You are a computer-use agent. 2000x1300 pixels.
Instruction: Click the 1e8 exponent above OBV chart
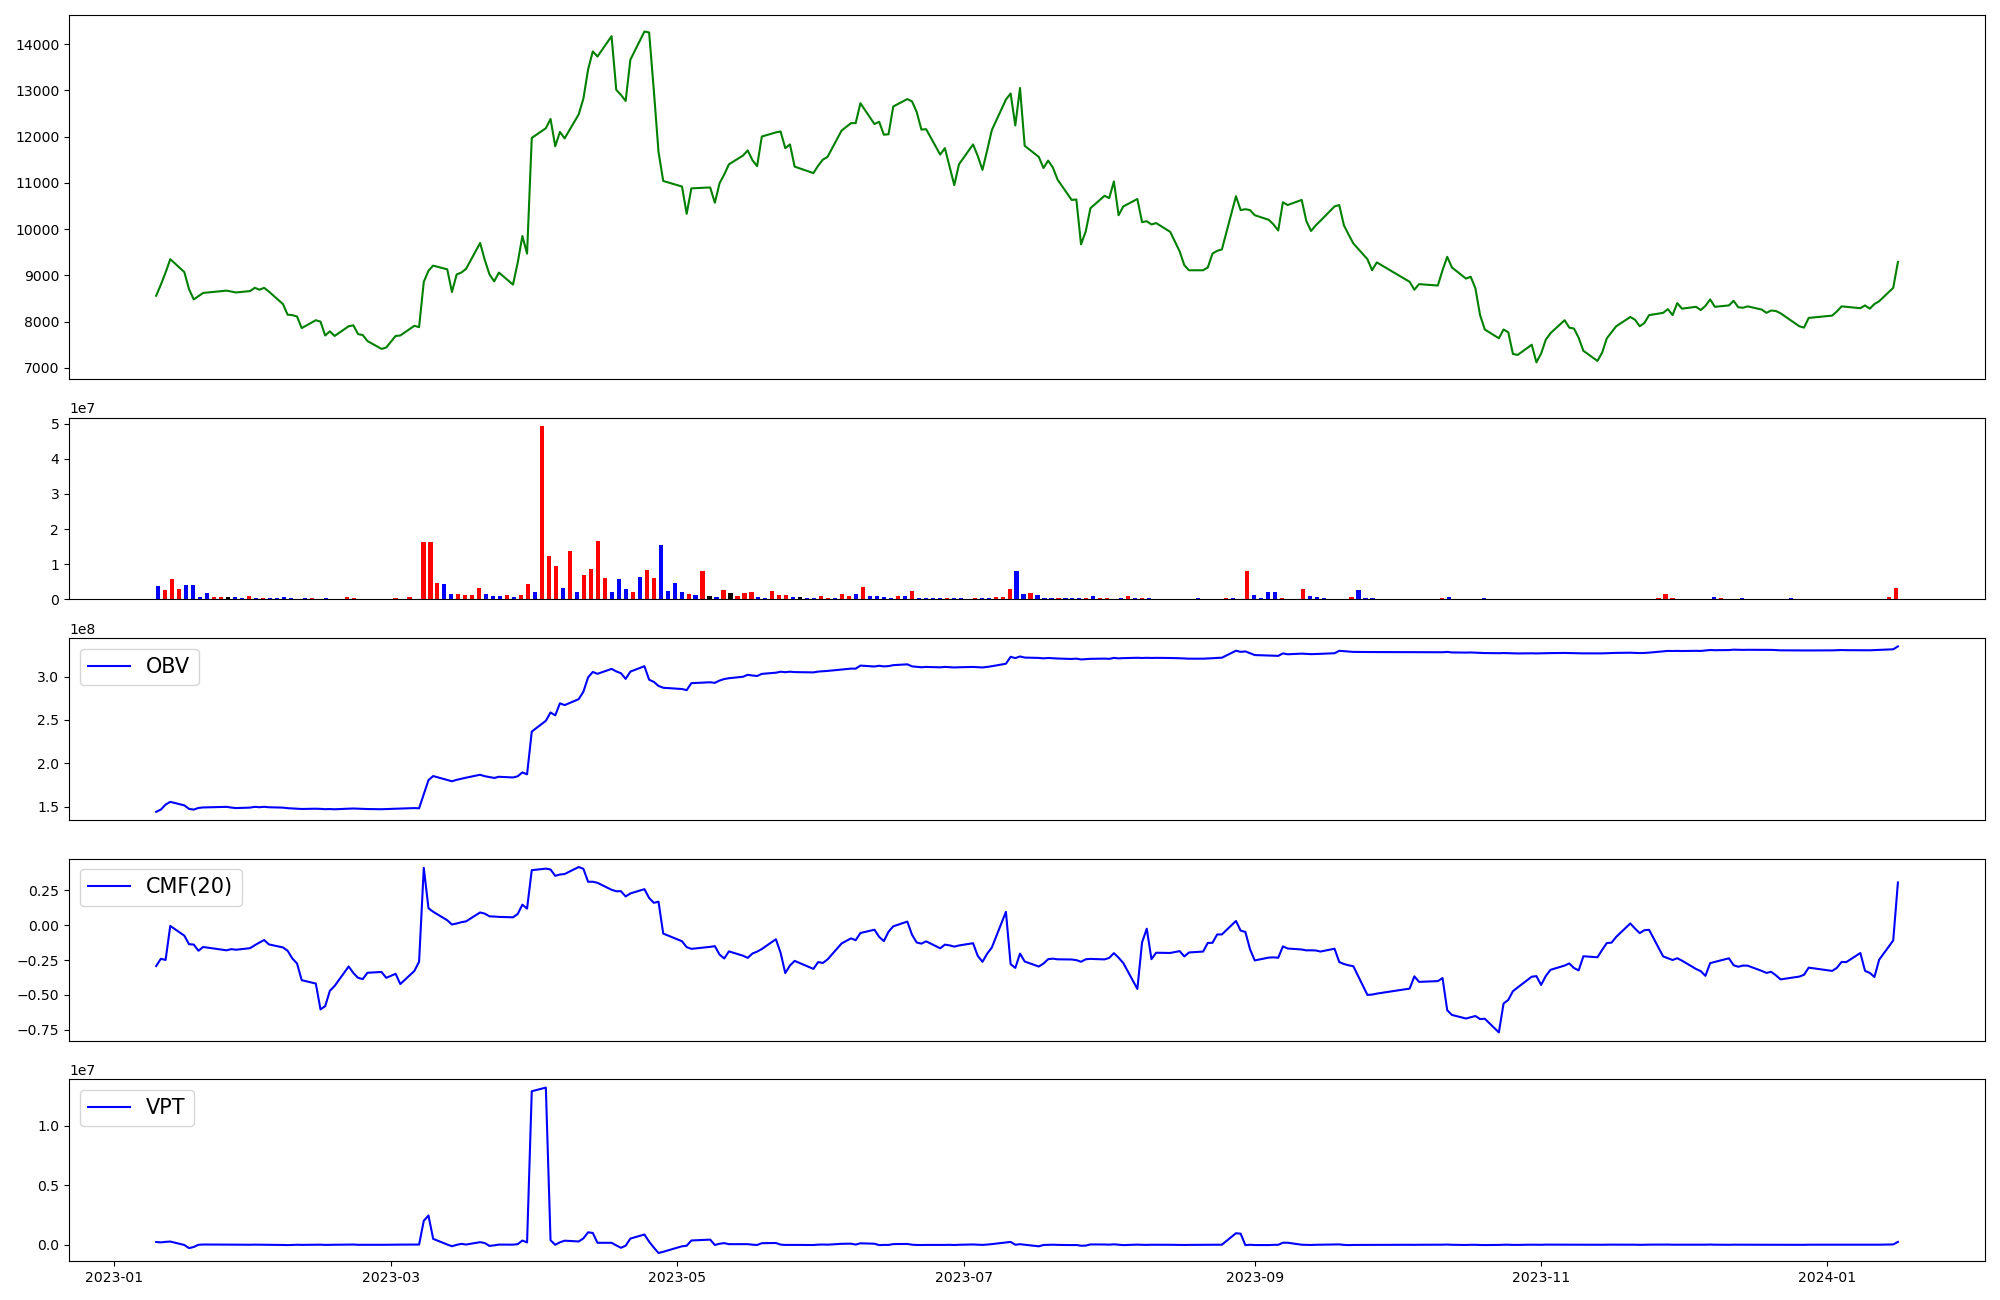tap(83, 629)
